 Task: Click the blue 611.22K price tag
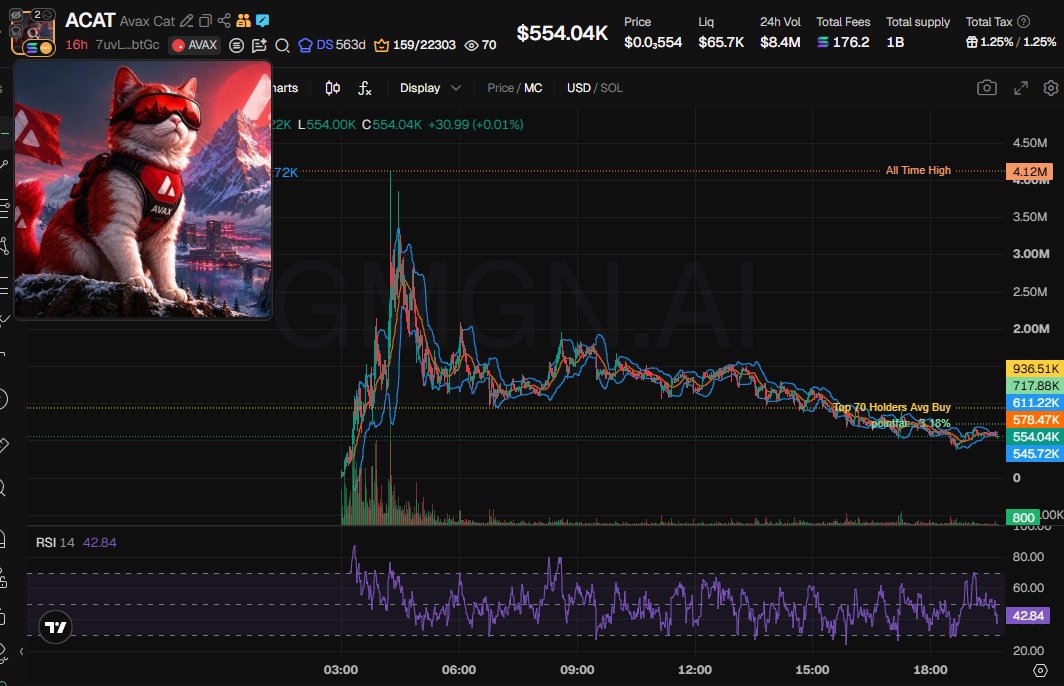click(1034, 402)
